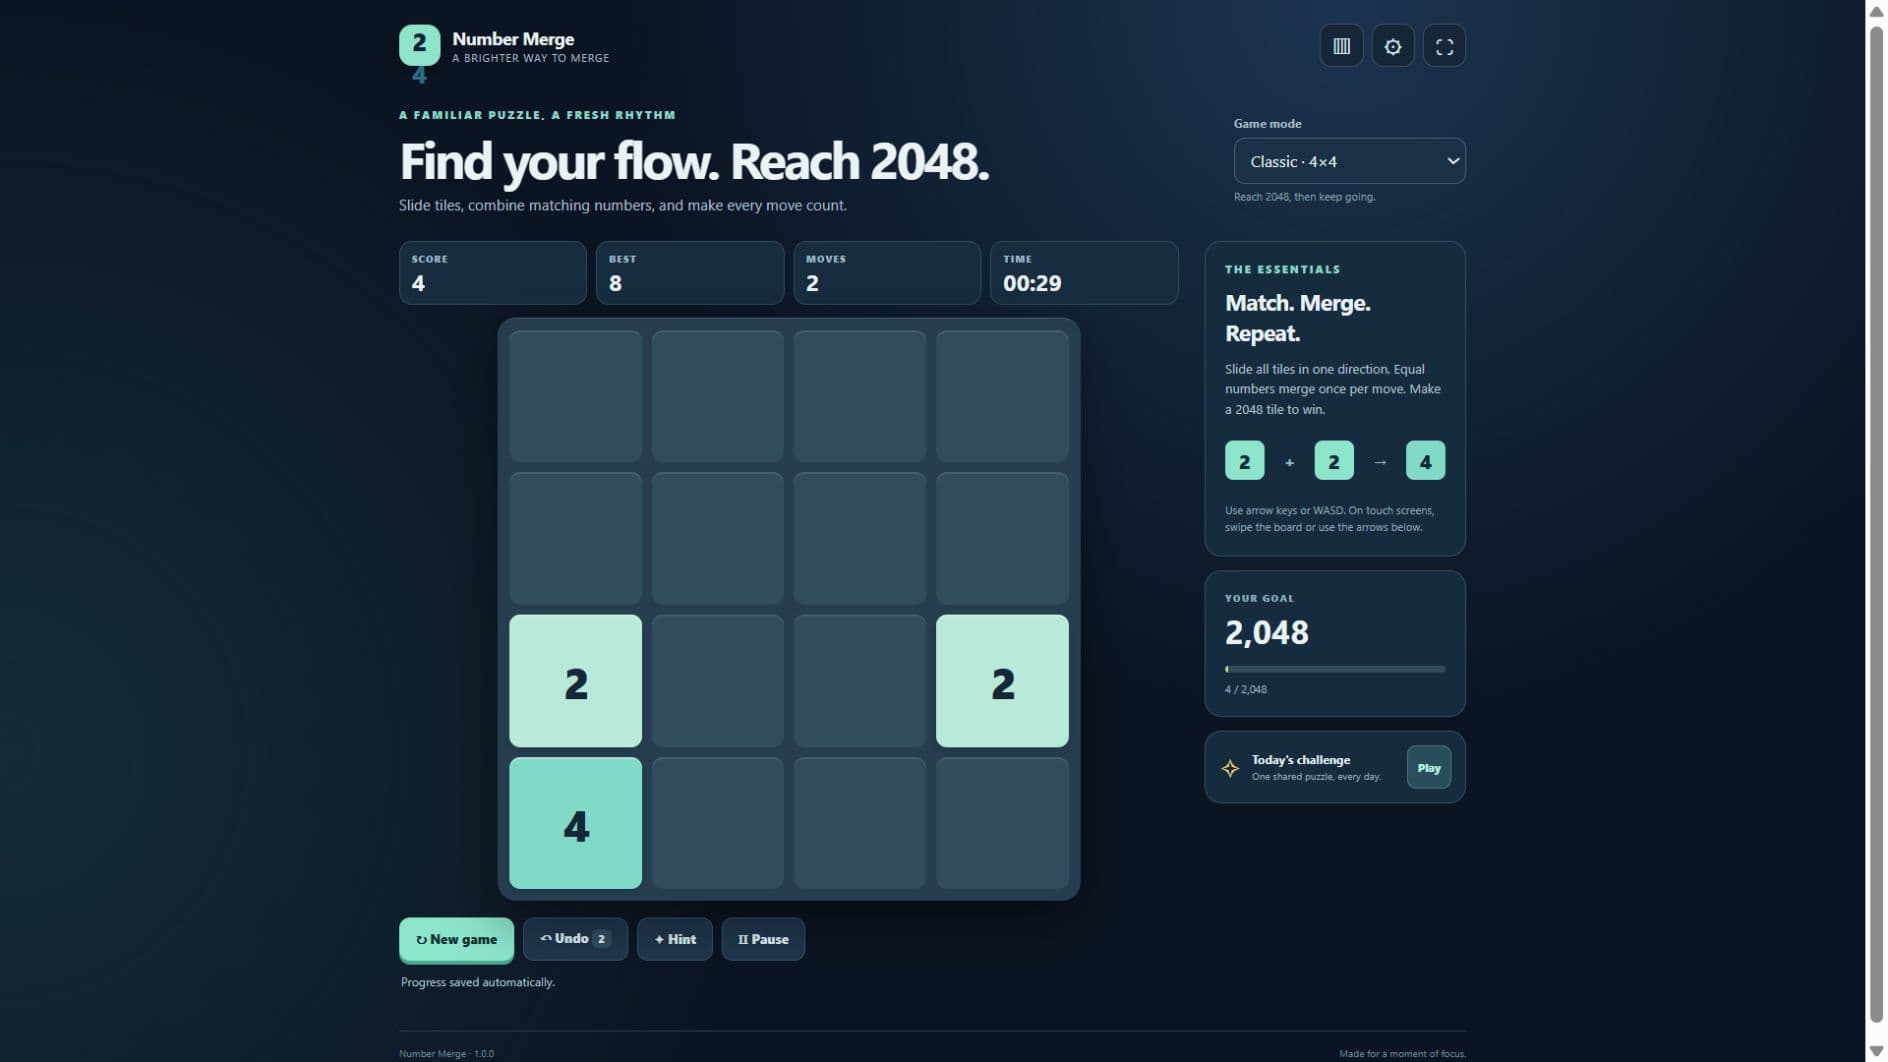Start a New game

[x=456, y=940]
